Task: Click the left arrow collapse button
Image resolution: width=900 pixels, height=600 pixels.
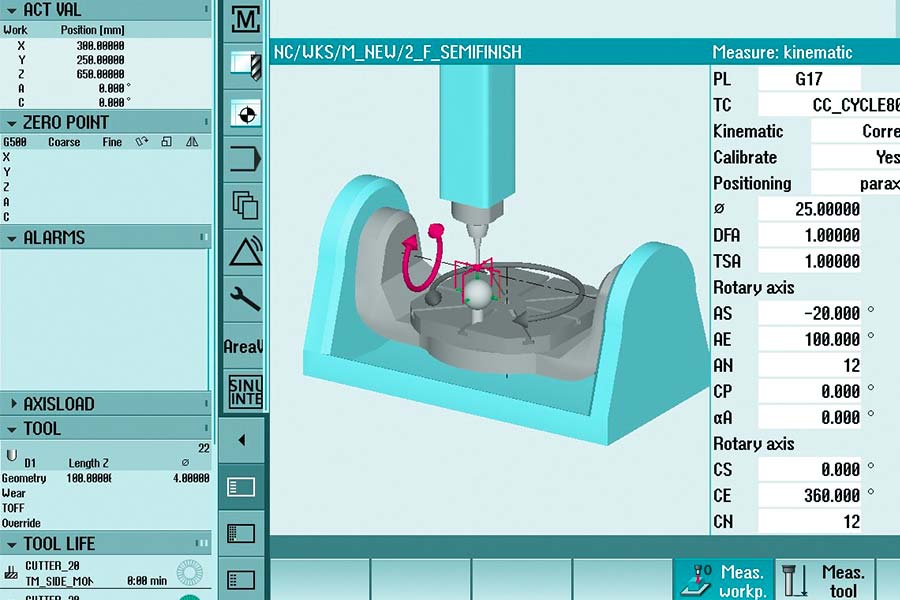Action: 242,440
